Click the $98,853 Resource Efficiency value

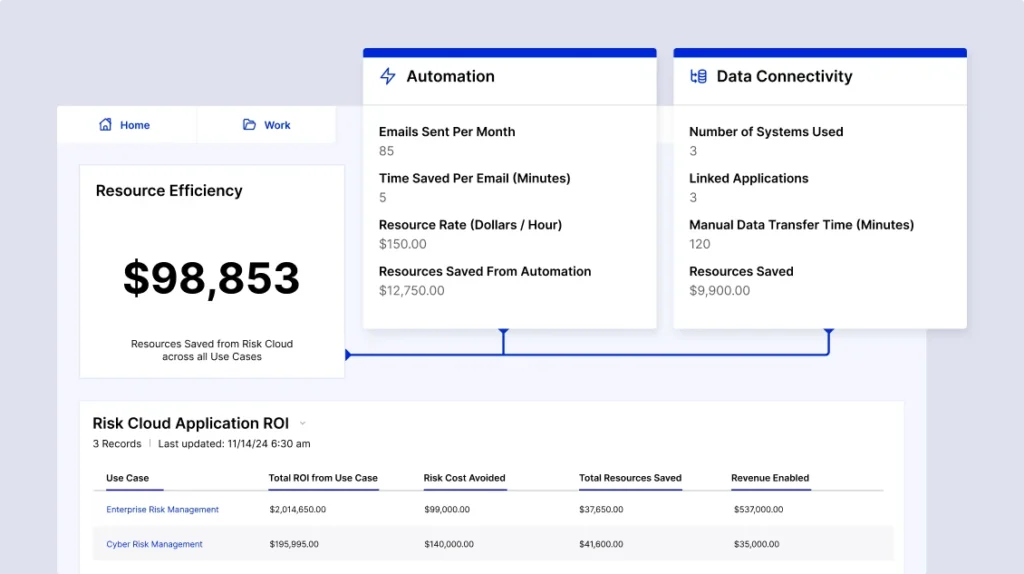click(212, 278)
